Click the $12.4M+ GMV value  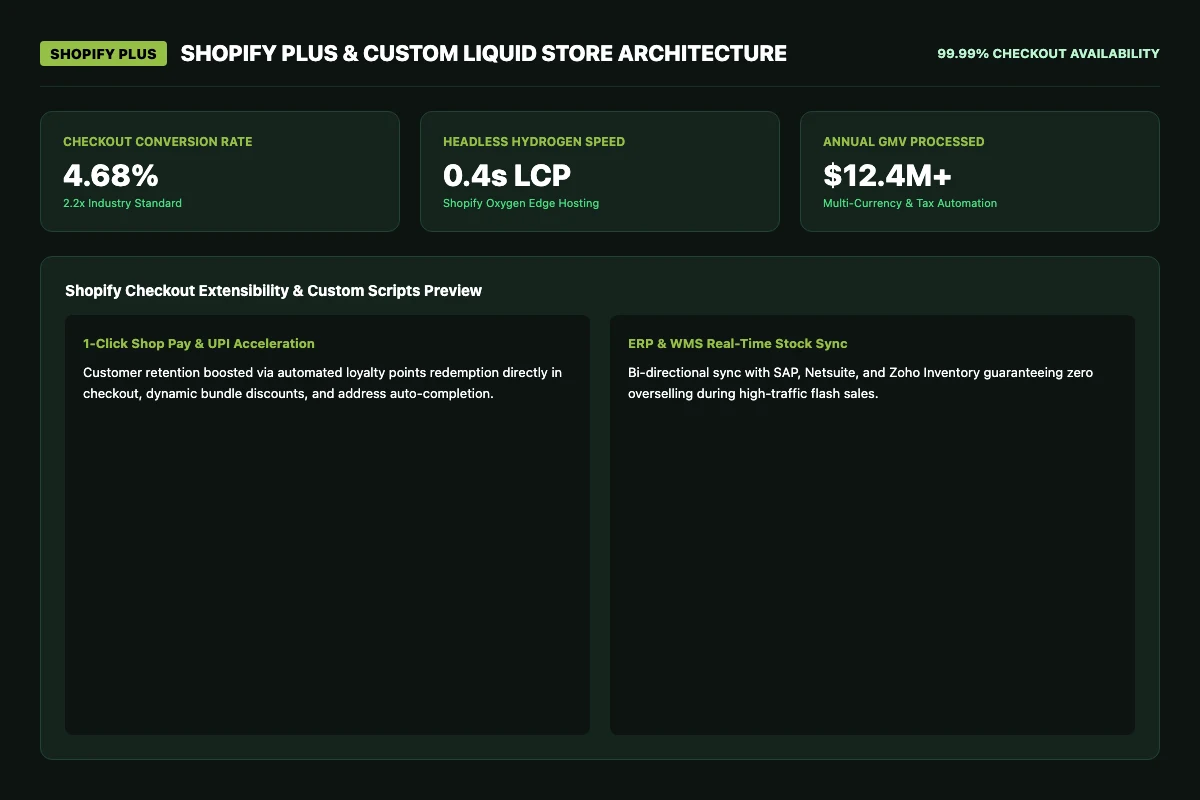[x=888, y=176]
